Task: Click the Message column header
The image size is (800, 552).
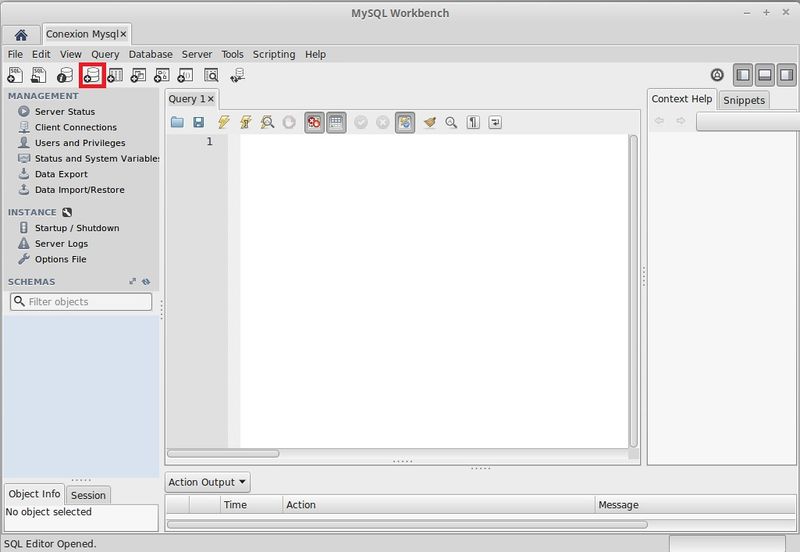Action: coord(695,505)
